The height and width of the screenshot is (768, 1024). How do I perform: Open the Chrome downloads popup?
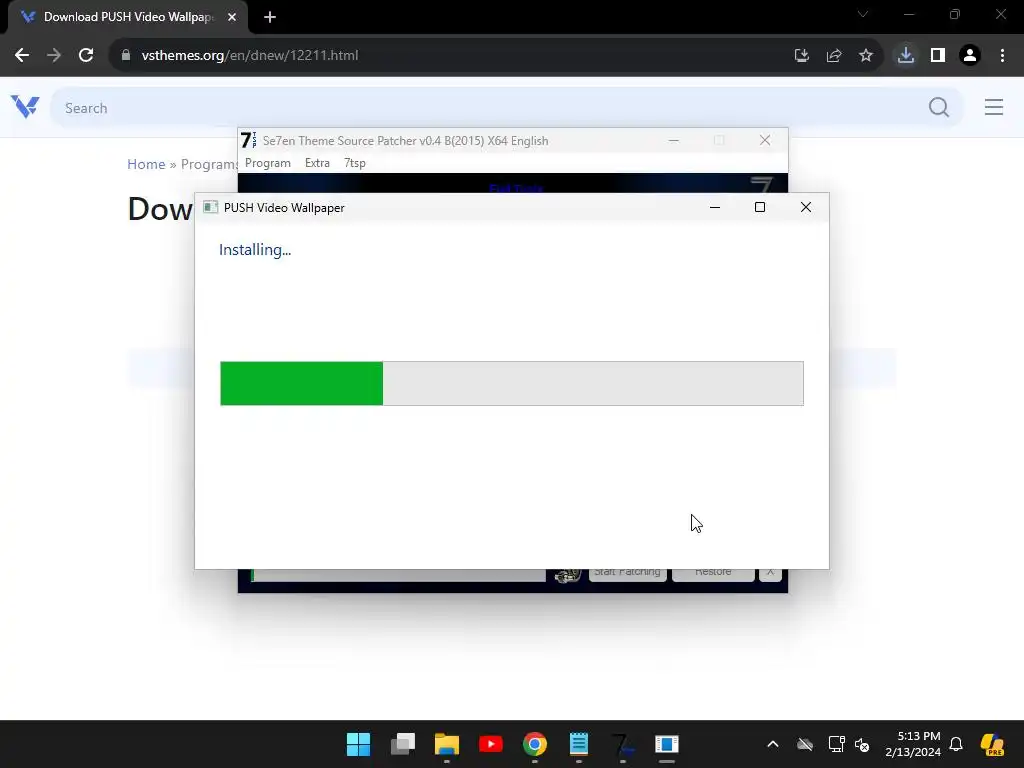906,56
